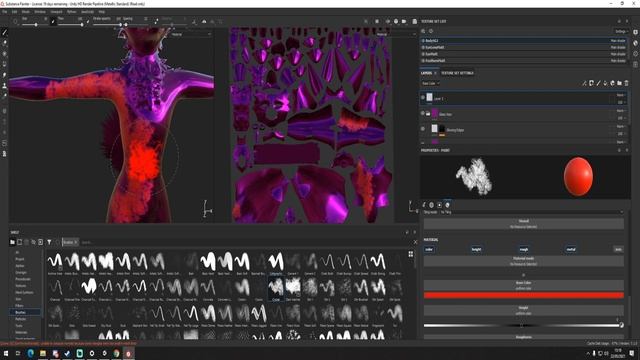640x360 pixels.
Task: Toggle visibility of the second texture set
Action: (423, 47)
